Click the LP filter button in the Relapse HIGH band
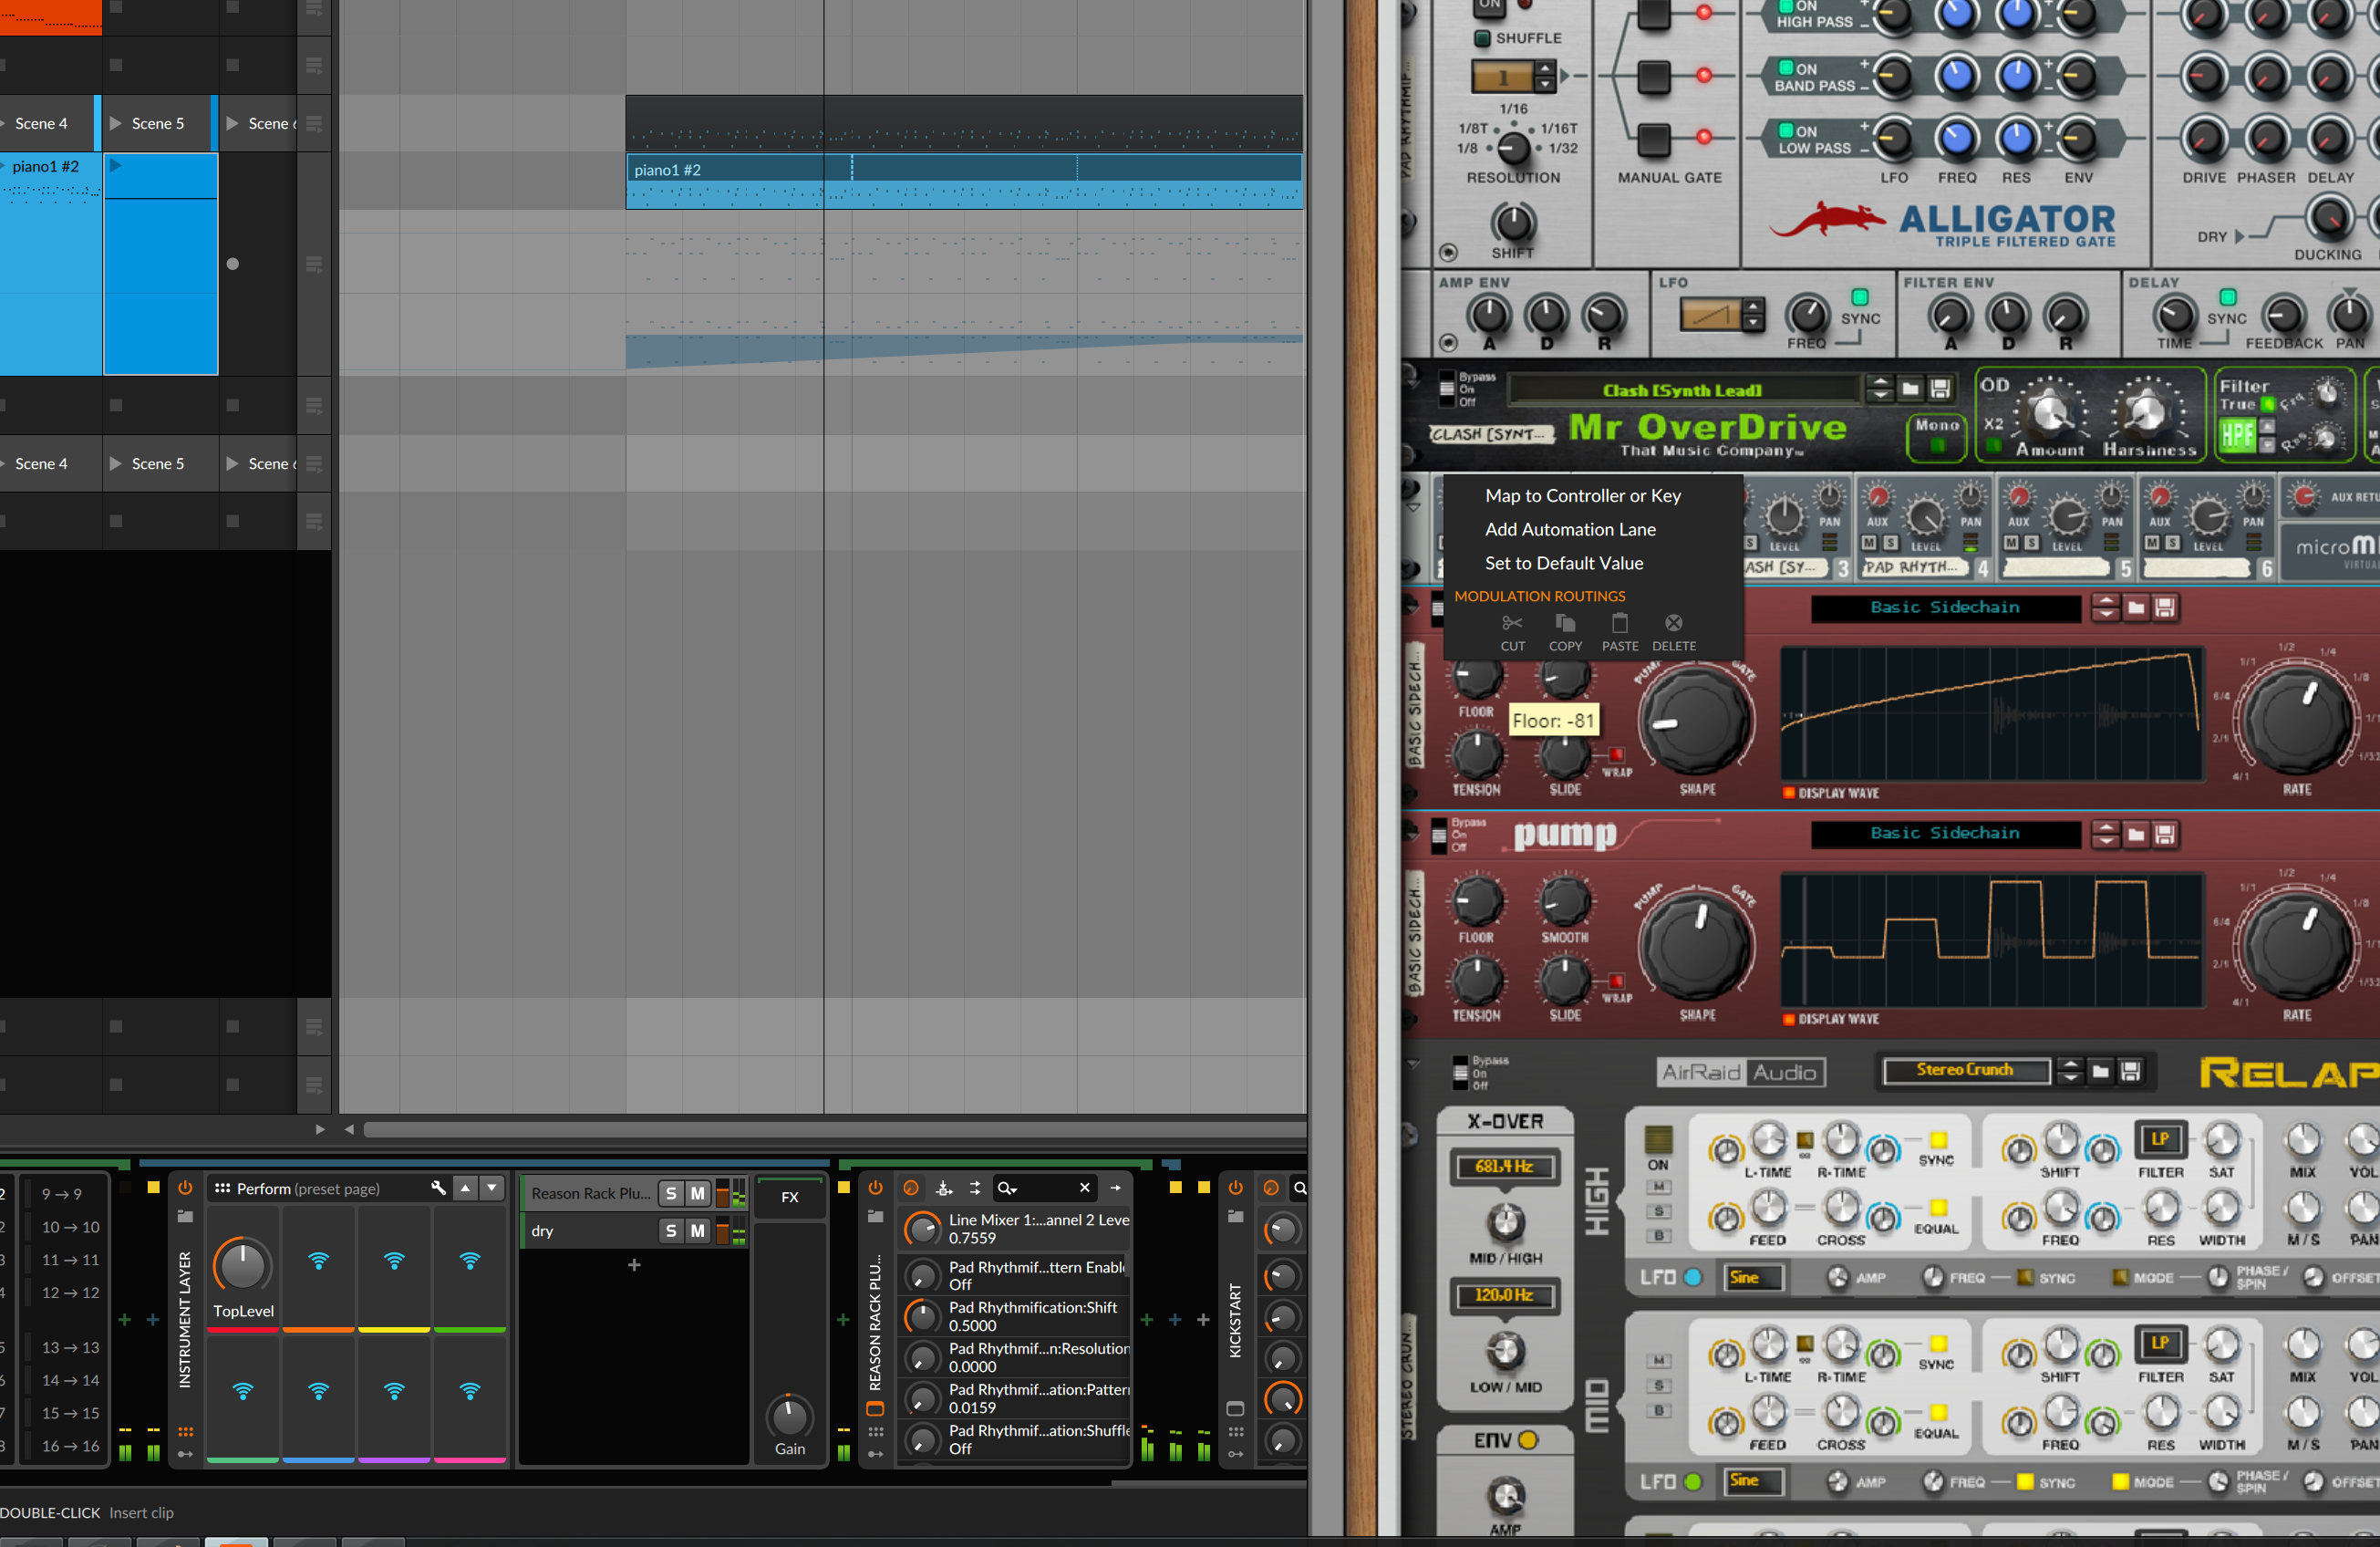 click(x=2160, y=1139)
